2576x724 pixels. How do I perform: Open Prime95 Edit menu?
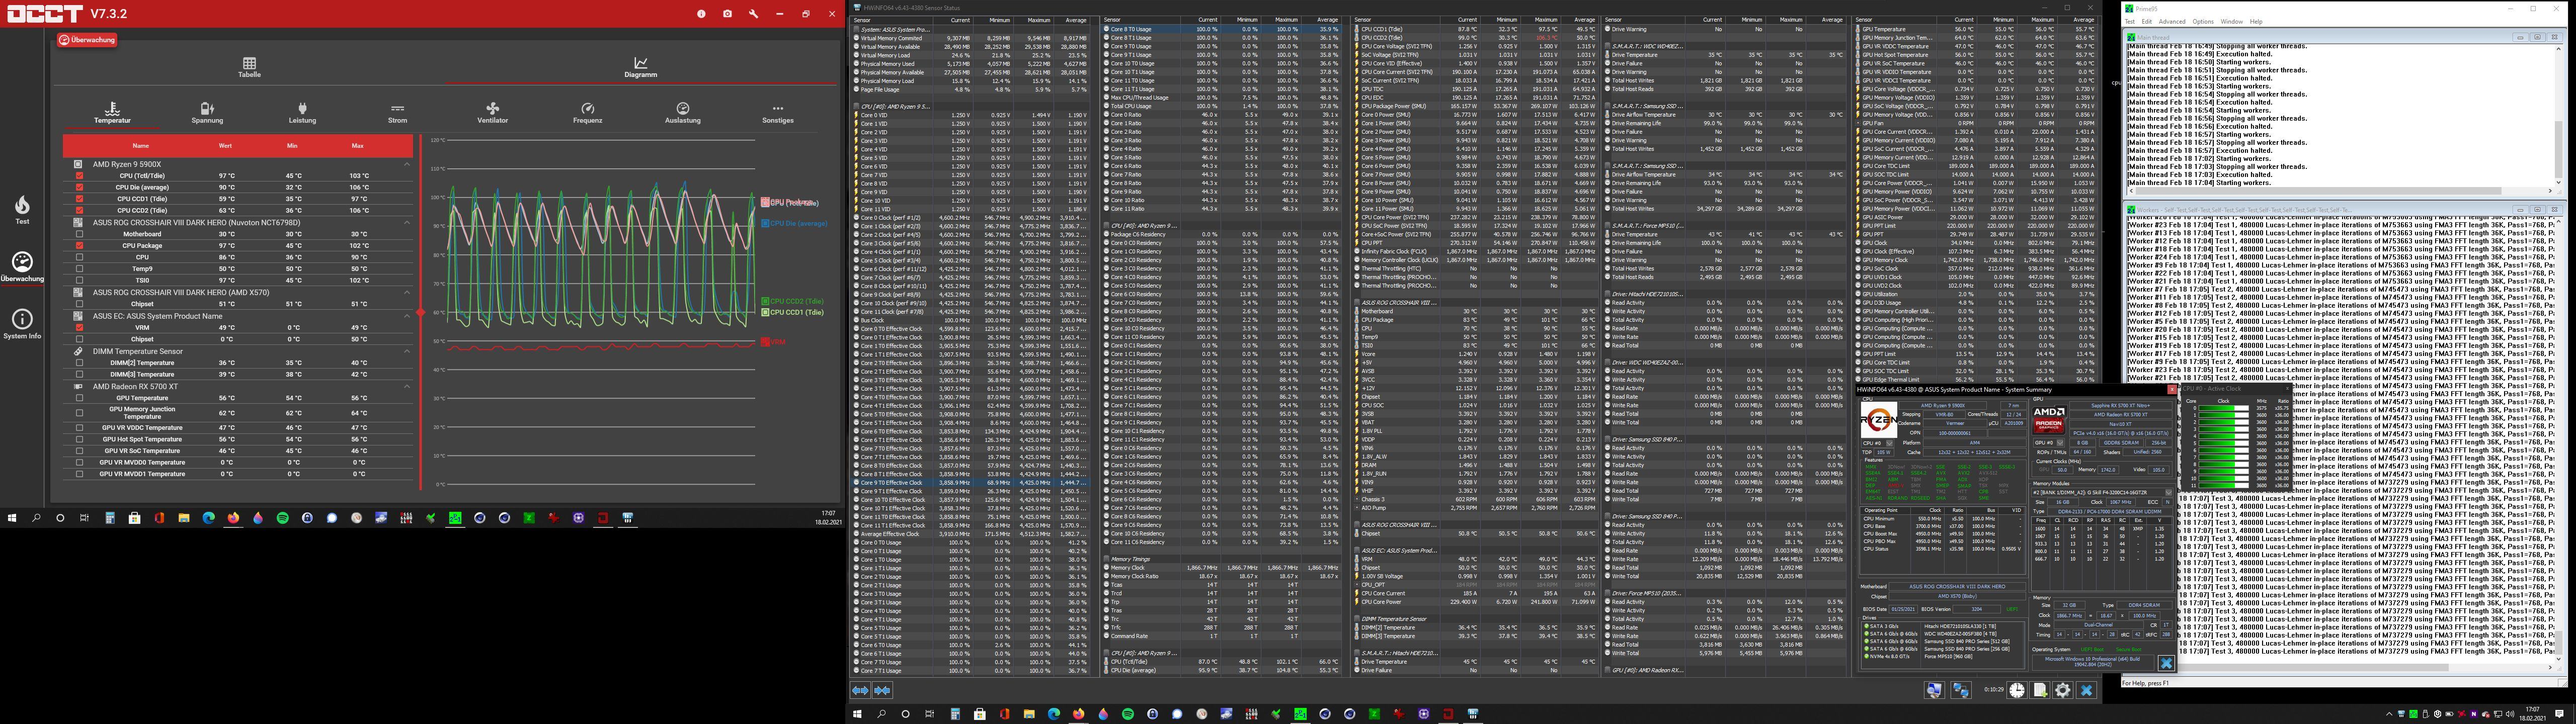[2146, 21]
